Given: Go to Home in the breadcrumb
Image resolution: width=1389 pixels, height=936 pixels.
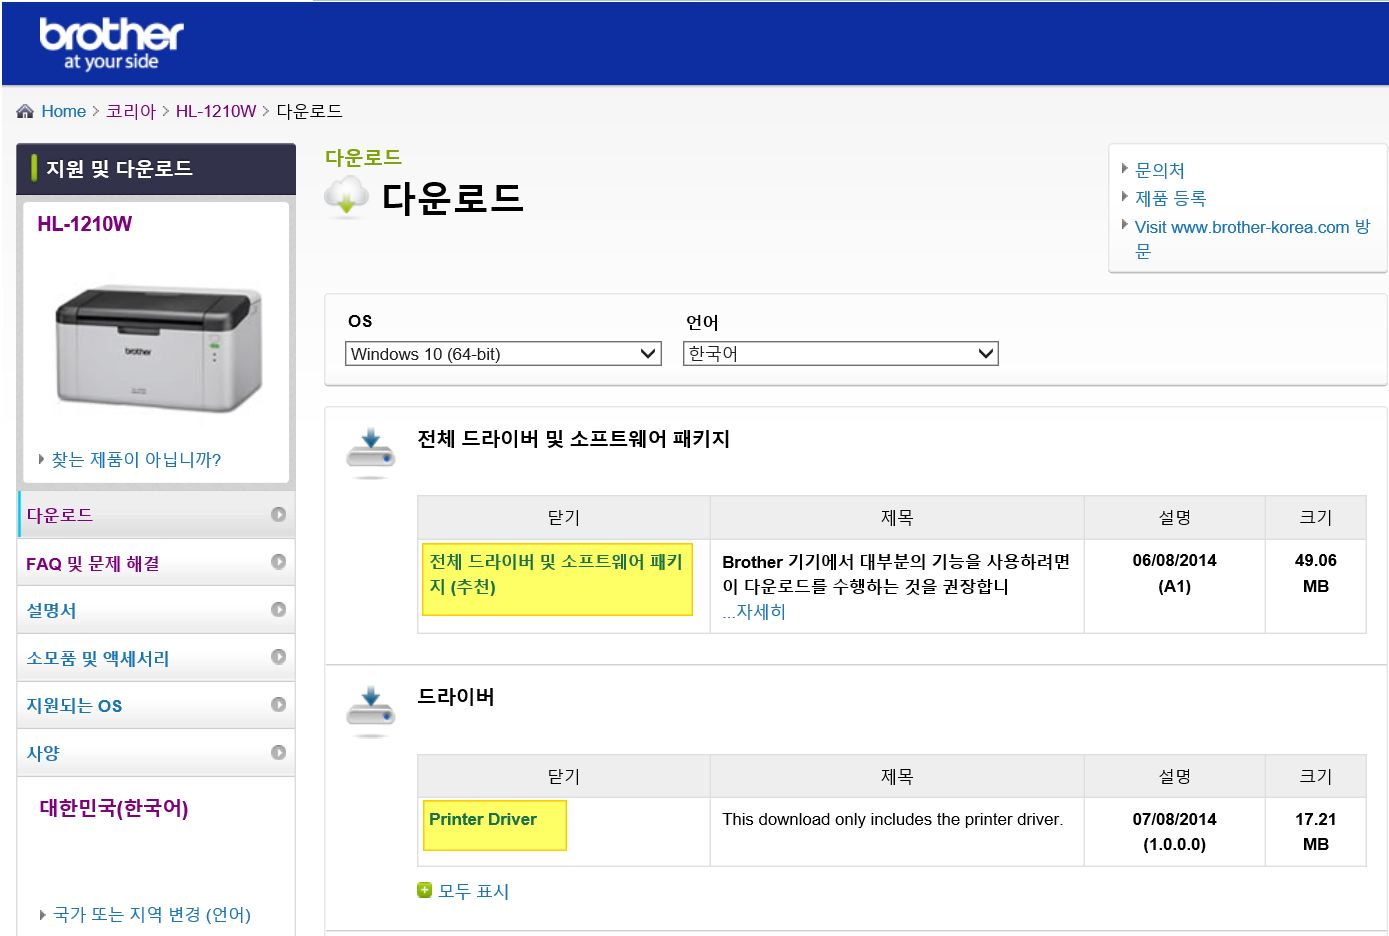Looking at the screenshot, I should click(64, 111).
